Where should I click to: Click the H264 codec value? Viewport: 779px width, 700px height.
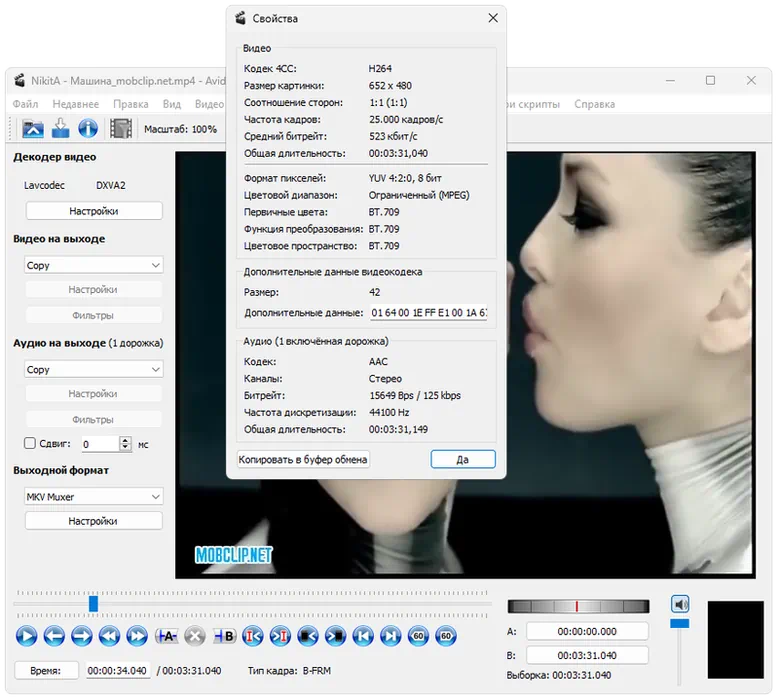click(x=380, y=69)
